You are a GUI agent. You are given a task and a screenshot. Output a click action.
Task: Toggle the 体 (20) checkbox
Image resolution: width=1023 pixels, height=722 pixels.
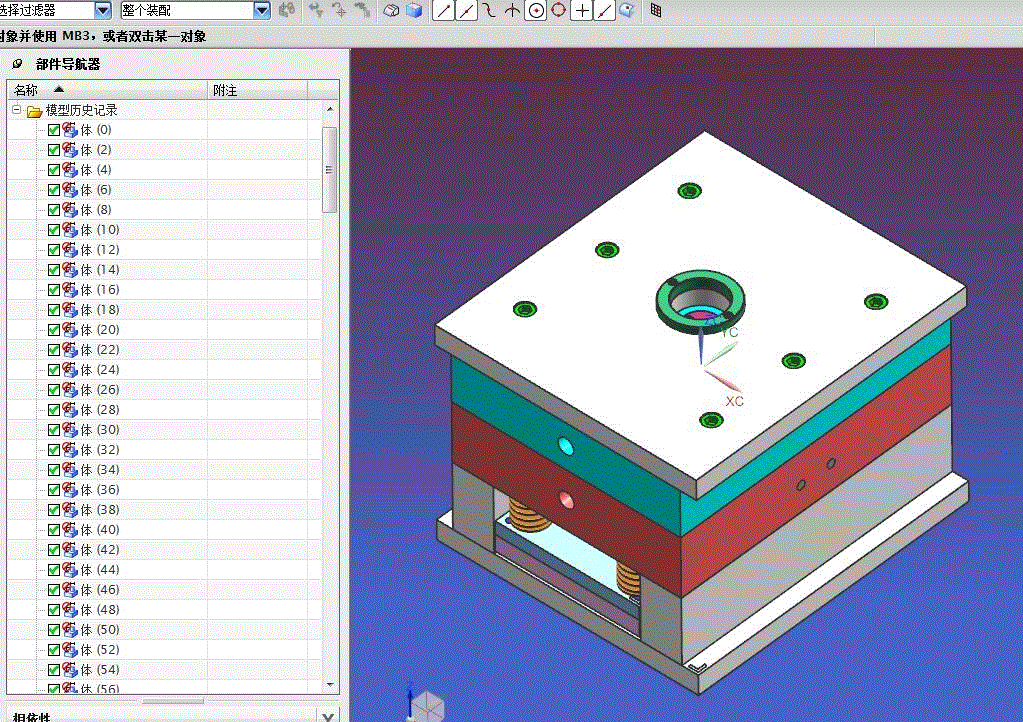[x=54, y=330]
